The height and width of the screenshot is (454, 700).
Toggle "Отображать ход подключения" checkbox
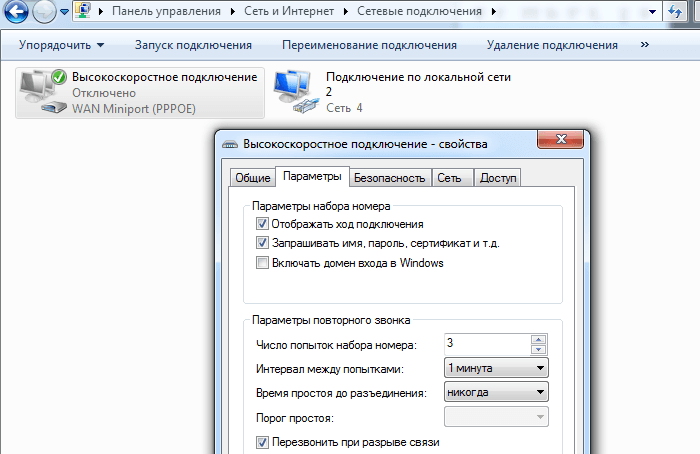pos(262,223)
